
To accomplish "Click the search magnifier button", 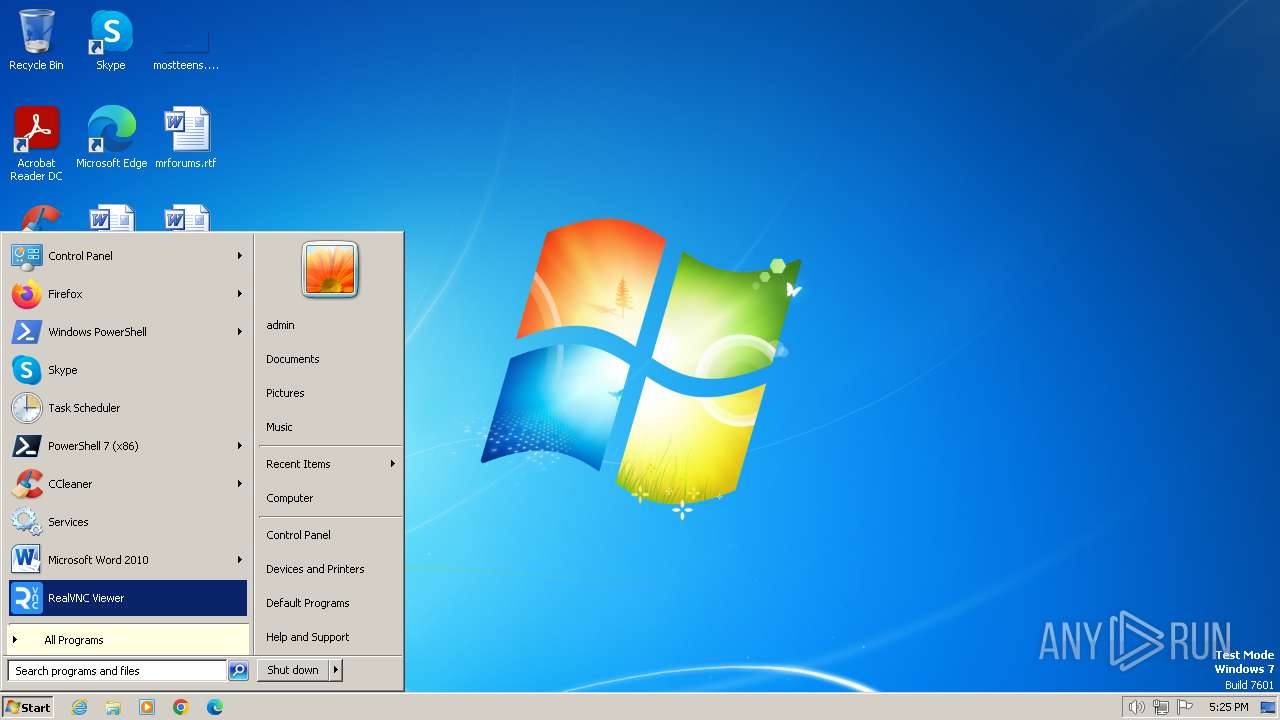I will pyautogui.click(x=238, y=671).
